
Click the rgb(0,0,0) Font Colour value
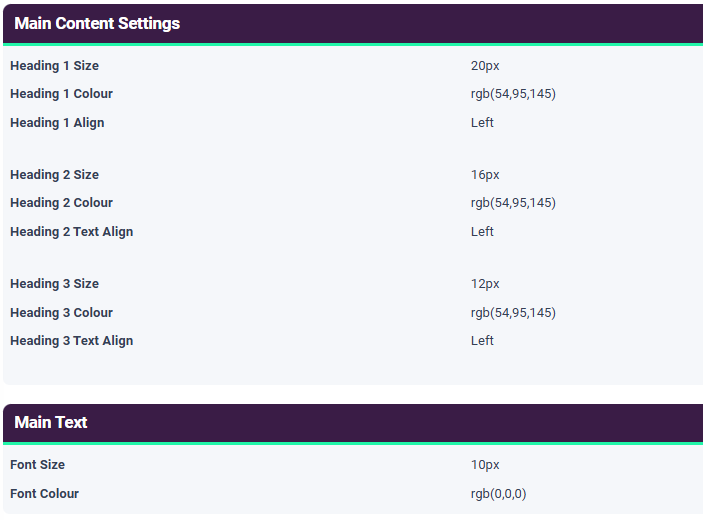[x=498, y=494]
